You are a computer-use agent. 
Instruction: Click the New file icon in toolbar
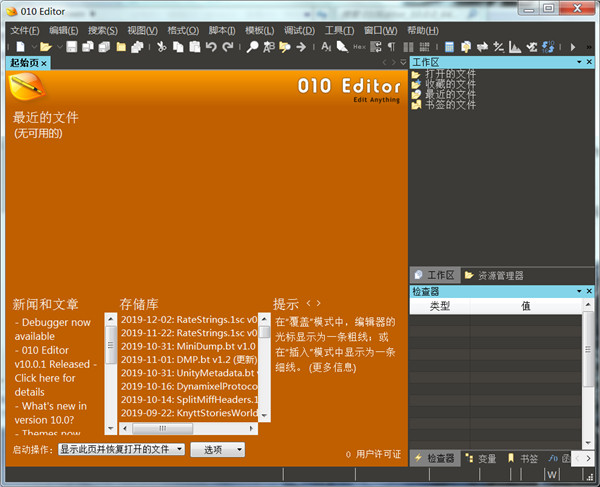point(19,47)
